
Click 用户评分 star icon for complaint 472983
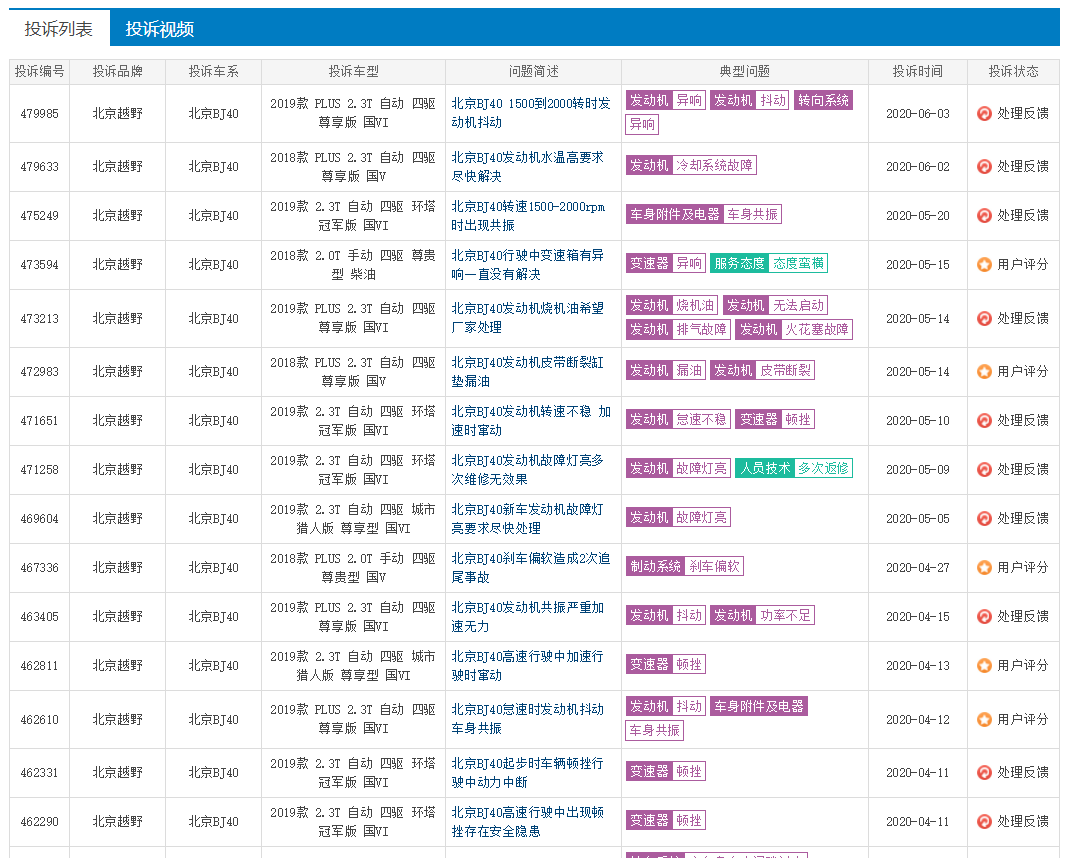tap(984, 372)
